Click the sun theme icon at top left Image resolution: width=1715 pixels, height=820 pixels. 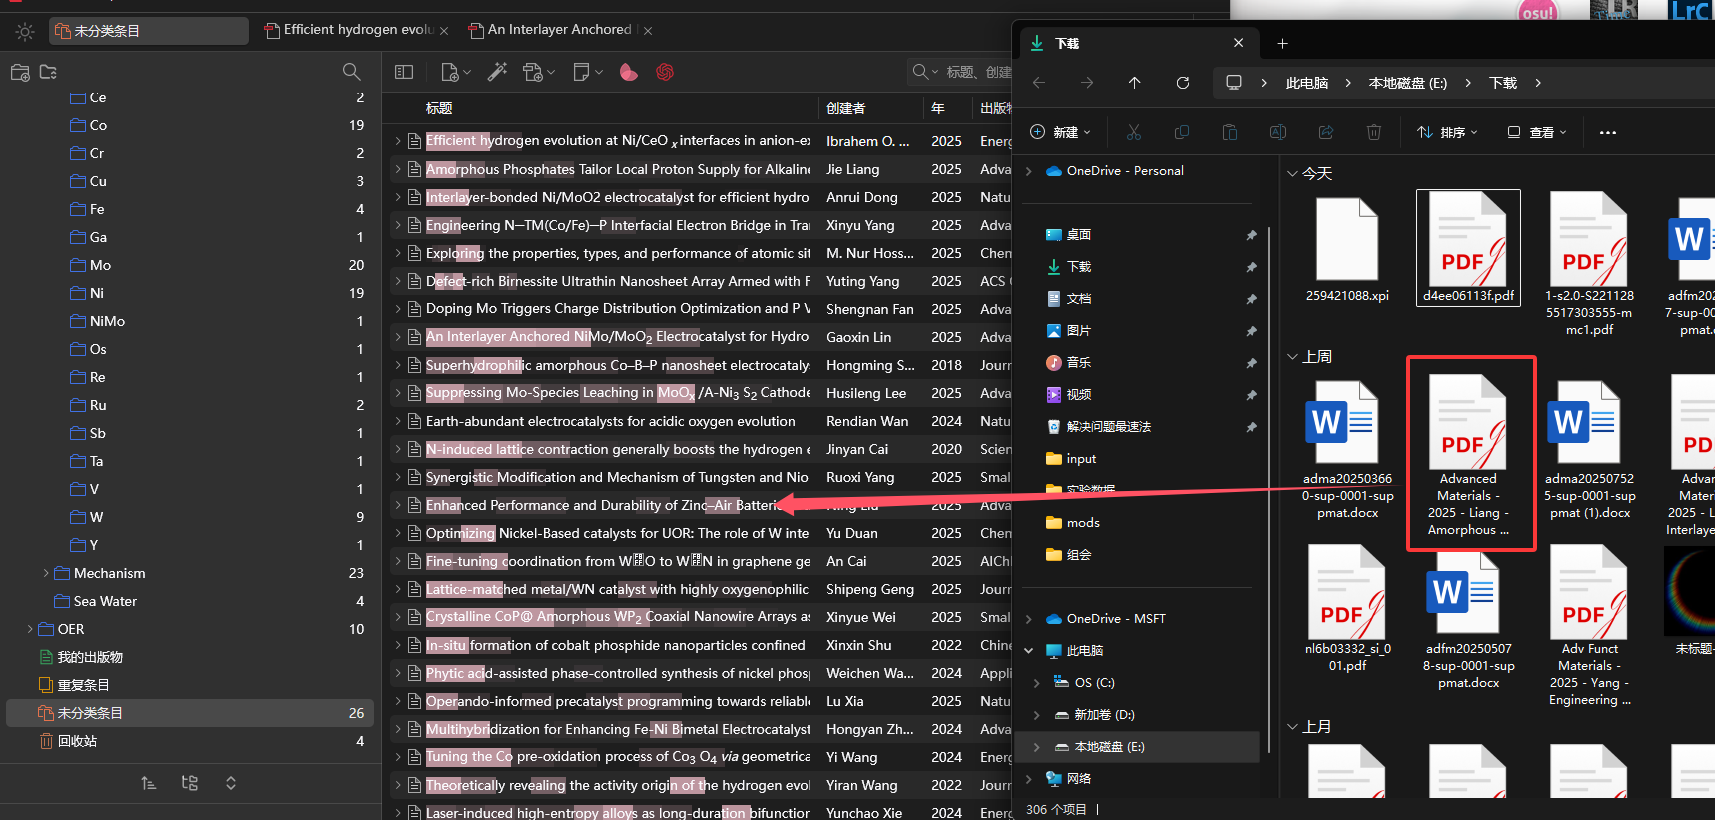(x=25, y=32)
